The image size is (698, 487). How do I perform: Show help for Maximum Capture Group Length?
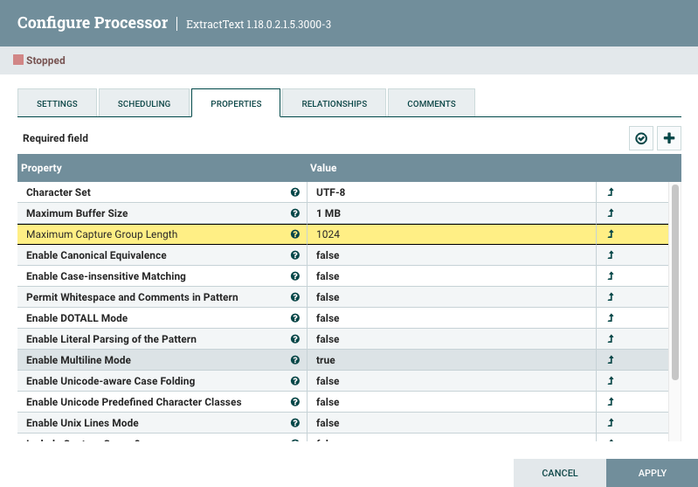point(295,234)
